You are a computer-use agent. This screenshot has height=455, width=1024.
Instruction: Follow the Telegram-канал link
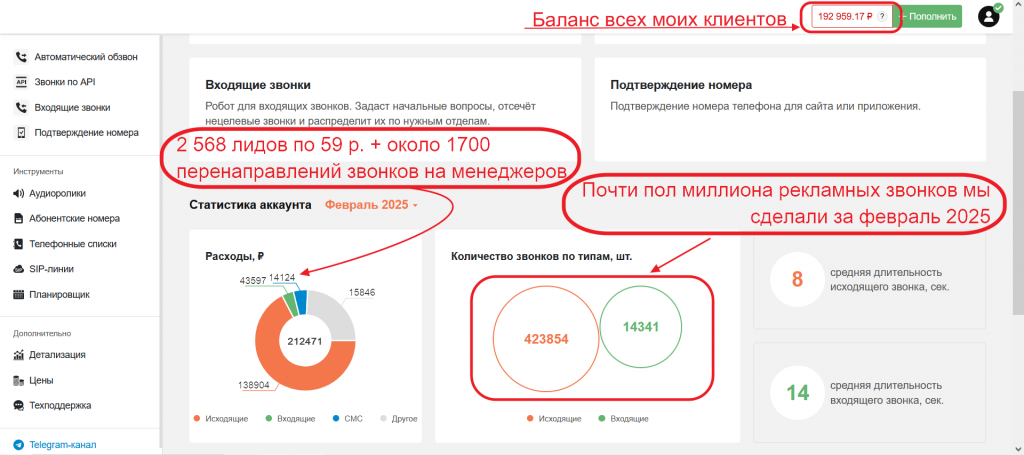click(x=63, y=445)
